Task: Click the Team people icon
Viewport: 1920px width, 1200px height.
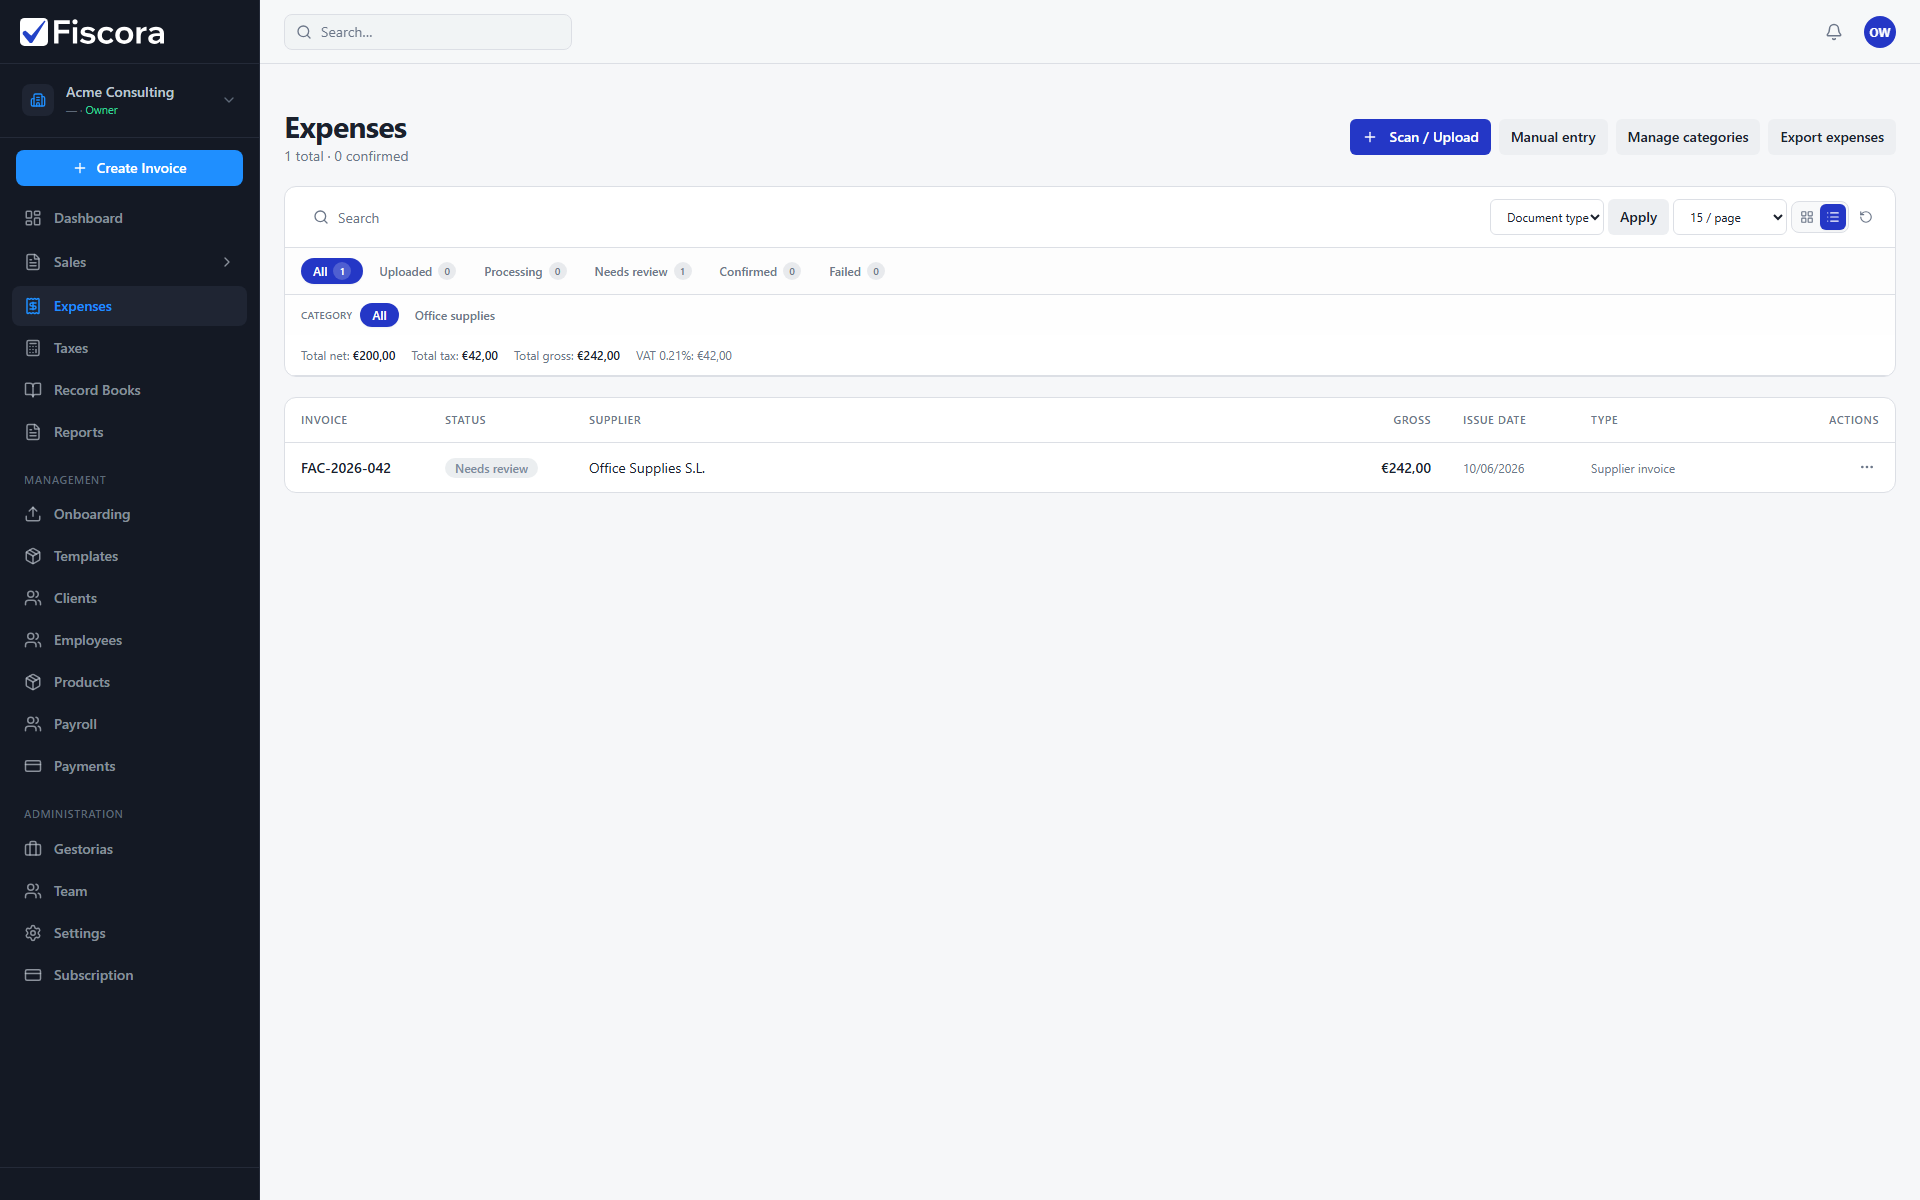Action: click(x=33, y=891)
